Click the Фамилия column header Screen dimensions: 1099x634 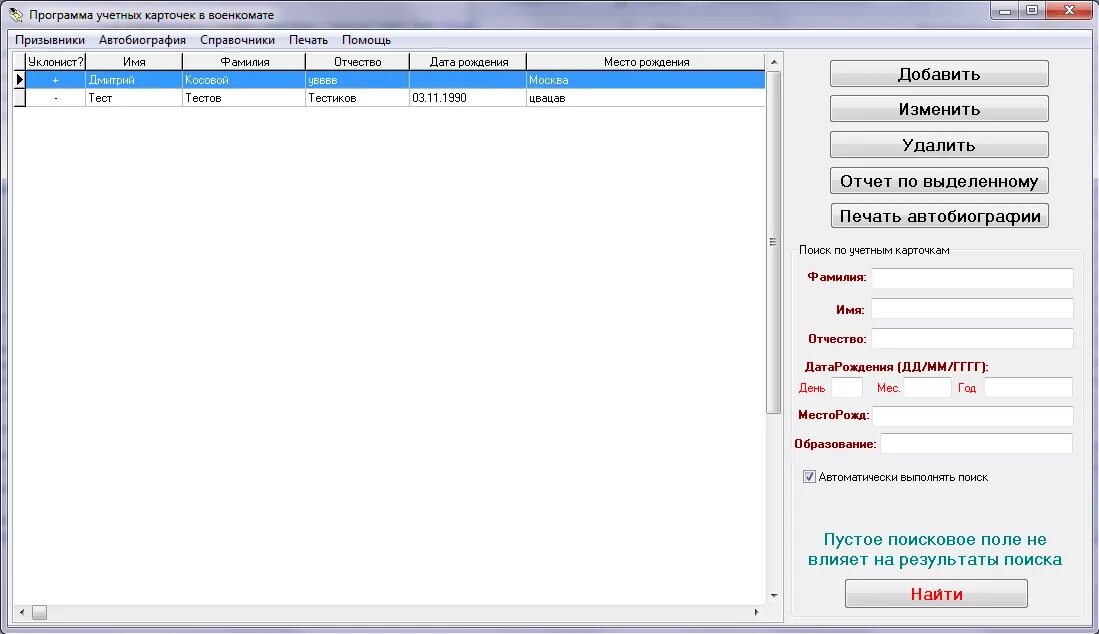tap(245, 62)
